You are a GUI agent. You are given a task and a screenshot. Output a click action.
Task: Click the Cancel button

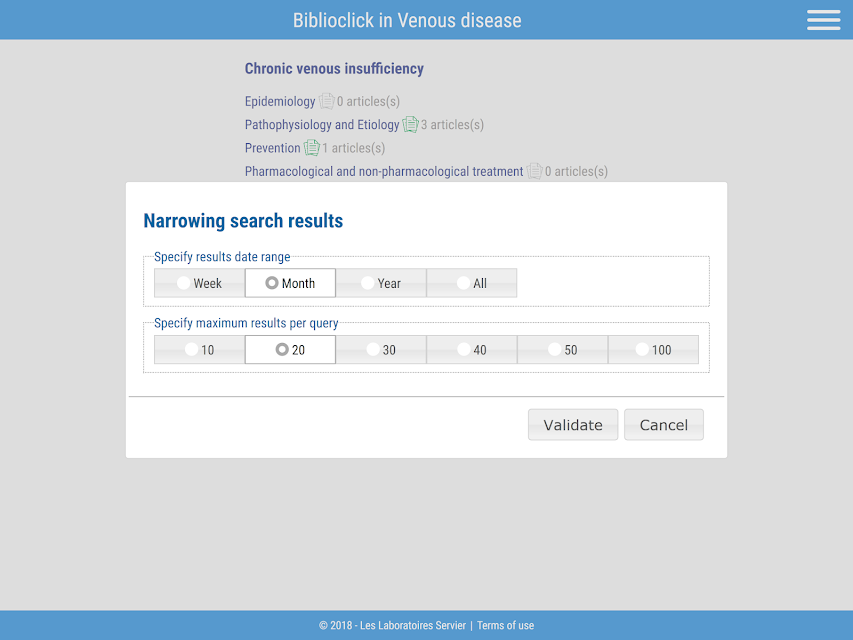click(x=664, y=424)
